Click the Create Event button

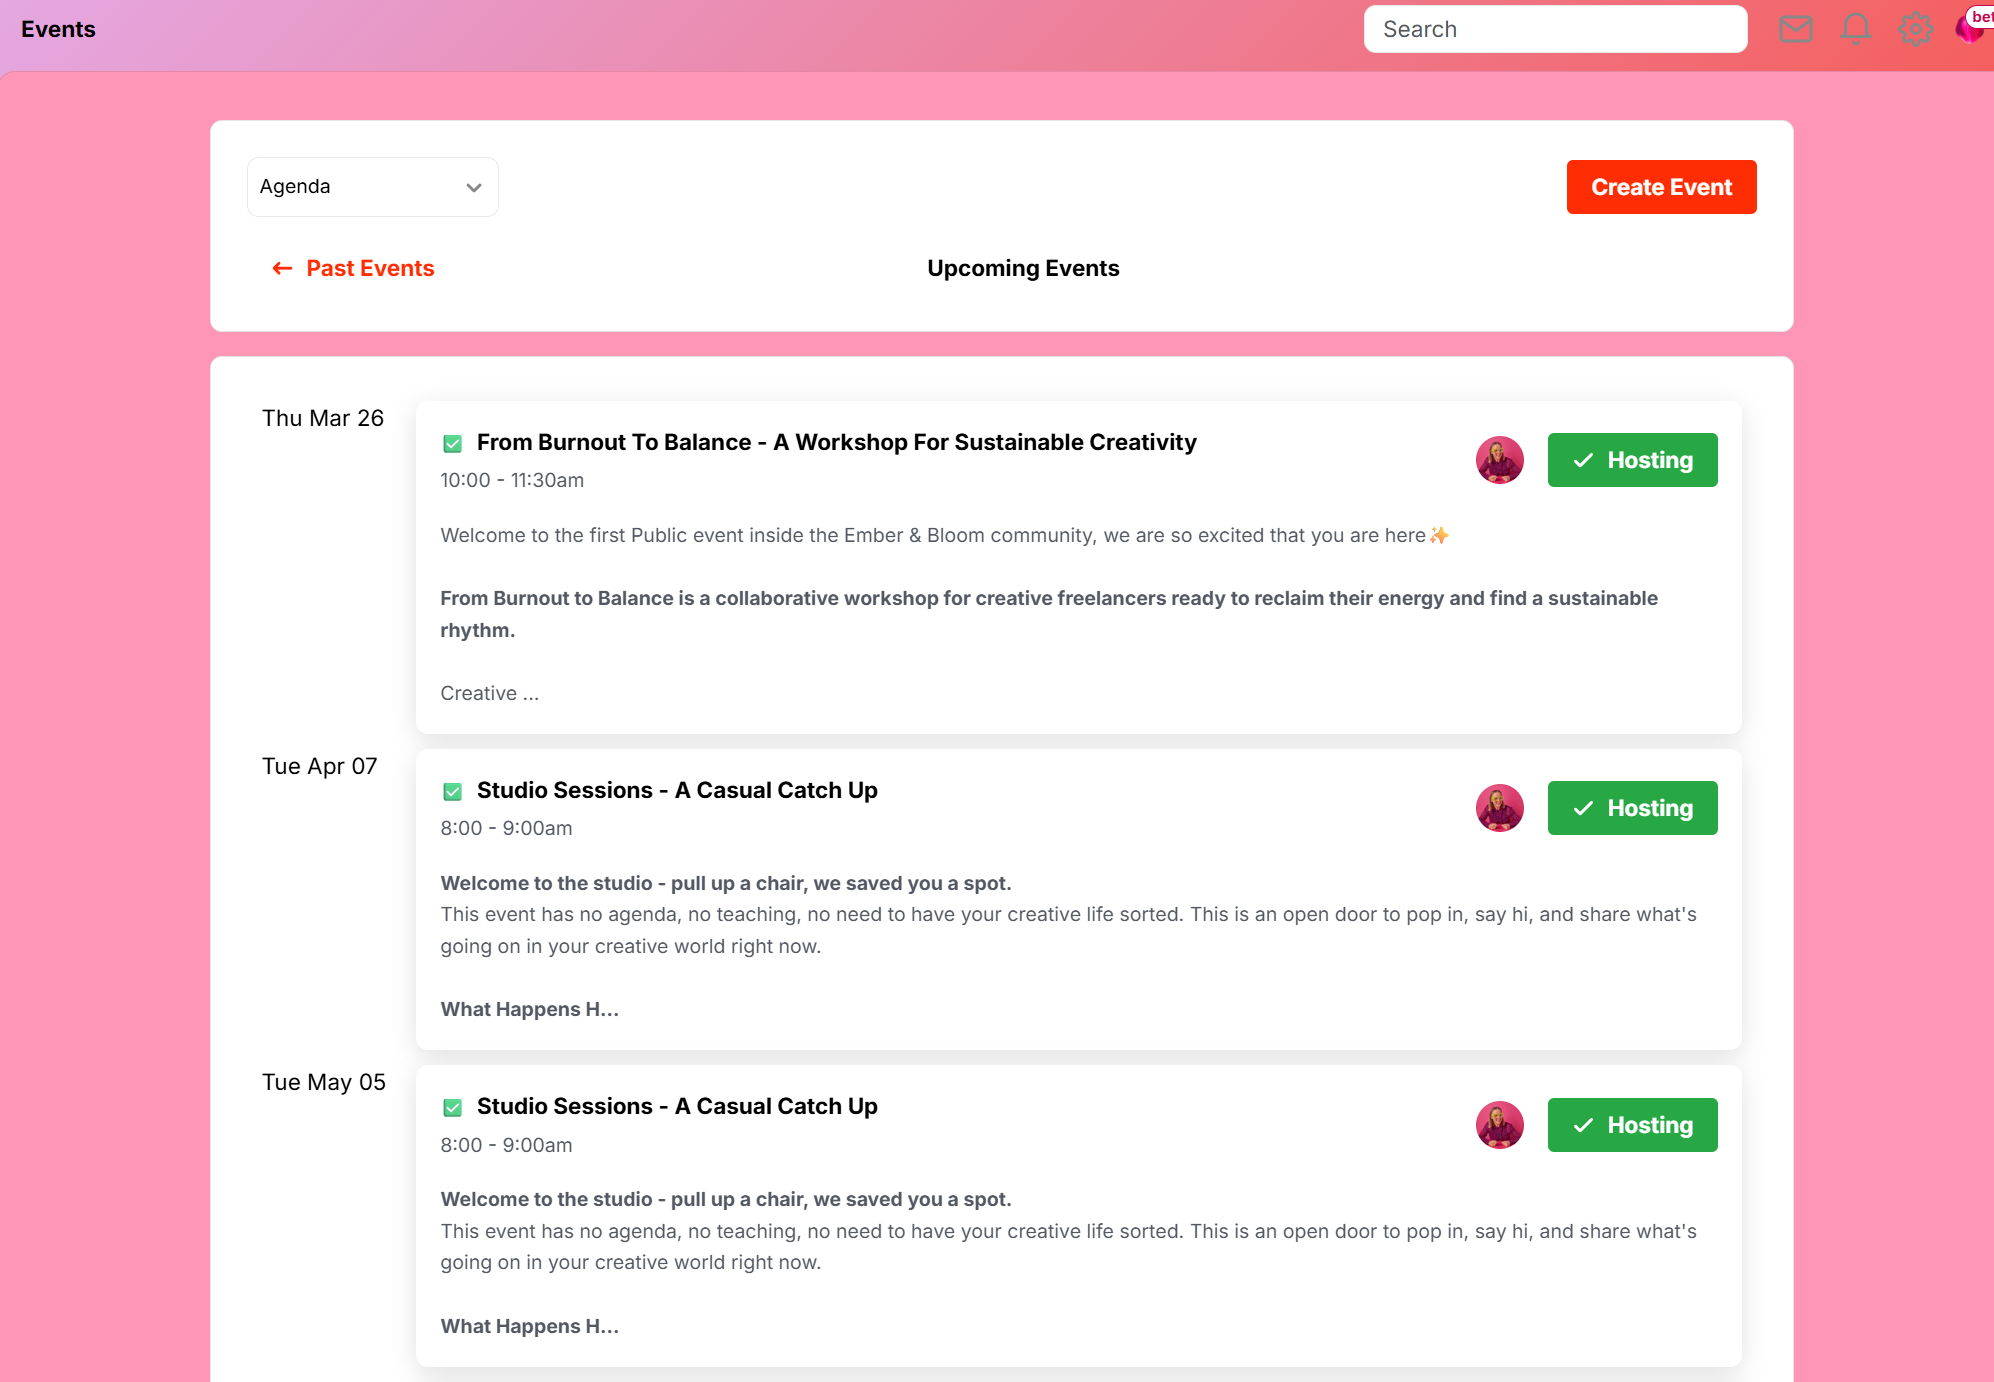(x=1660, y=187)
